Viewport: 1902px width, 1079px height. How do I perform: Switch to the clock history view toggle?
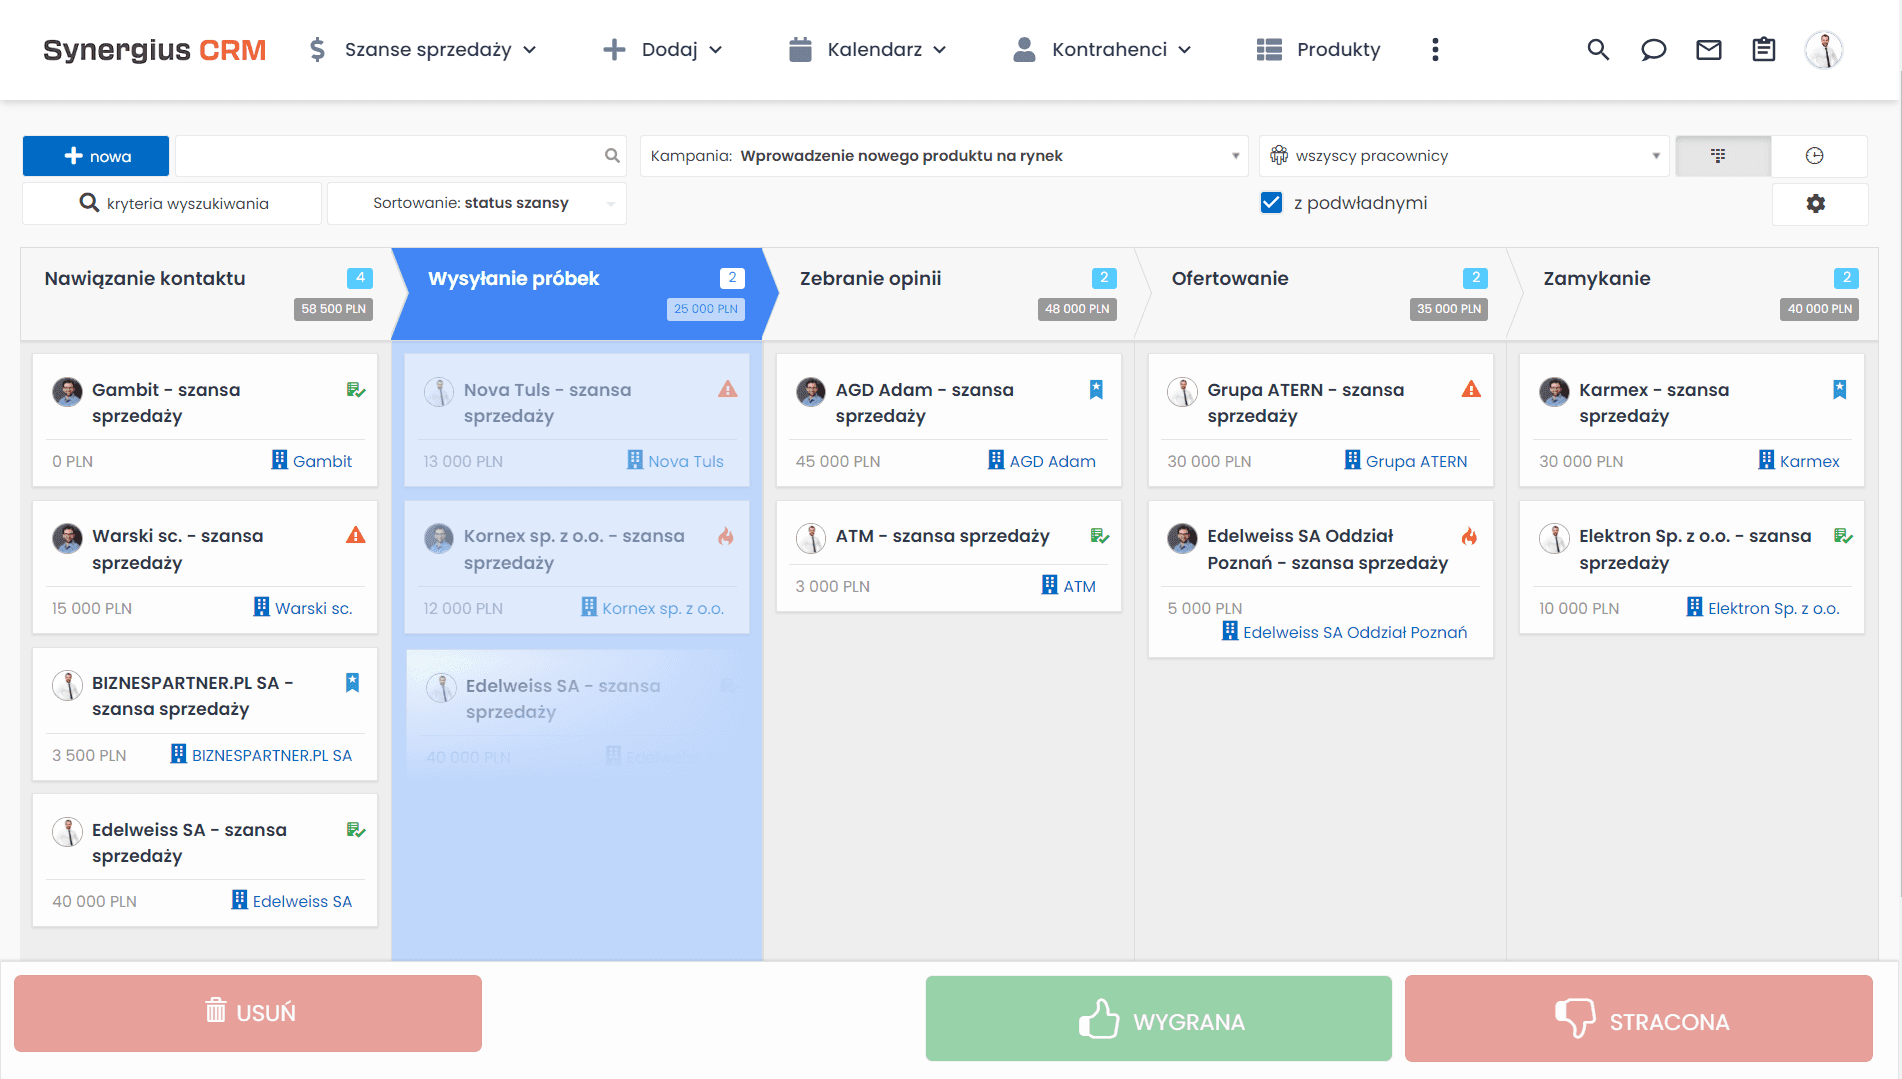click(1817, 155)
